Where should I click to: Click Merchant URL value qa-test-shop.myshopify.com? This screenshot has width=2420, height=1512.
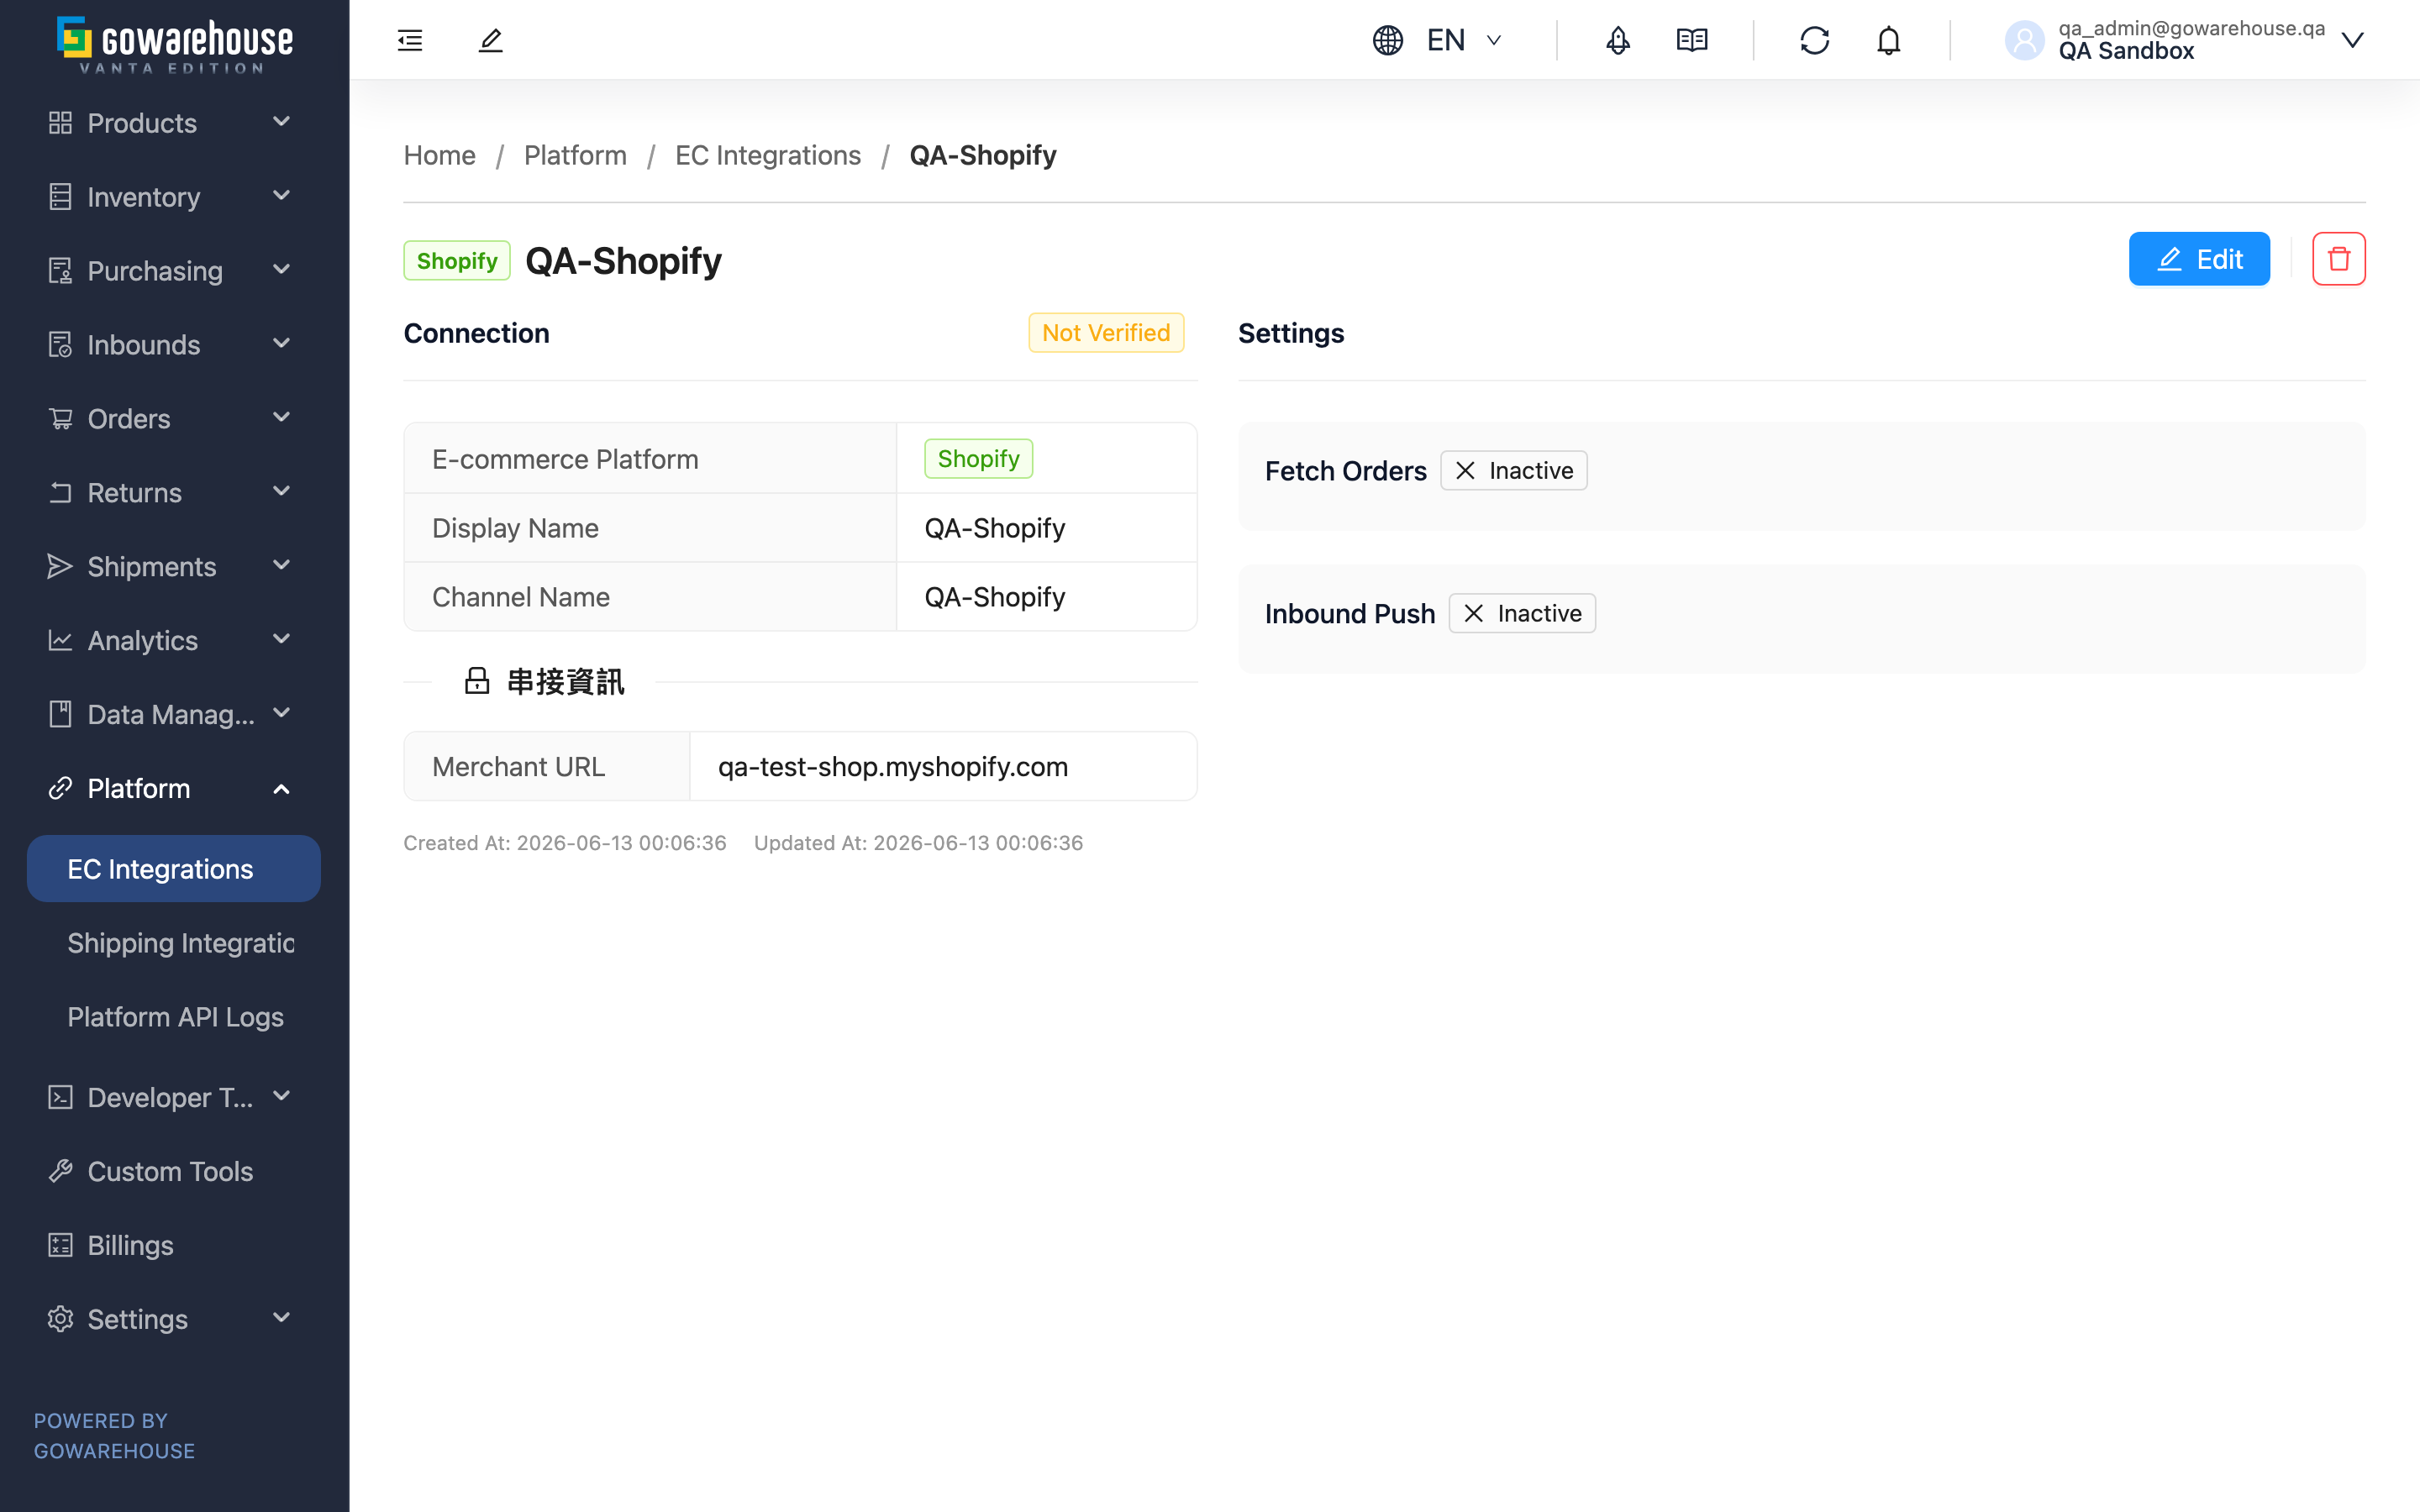click(893, 767)
